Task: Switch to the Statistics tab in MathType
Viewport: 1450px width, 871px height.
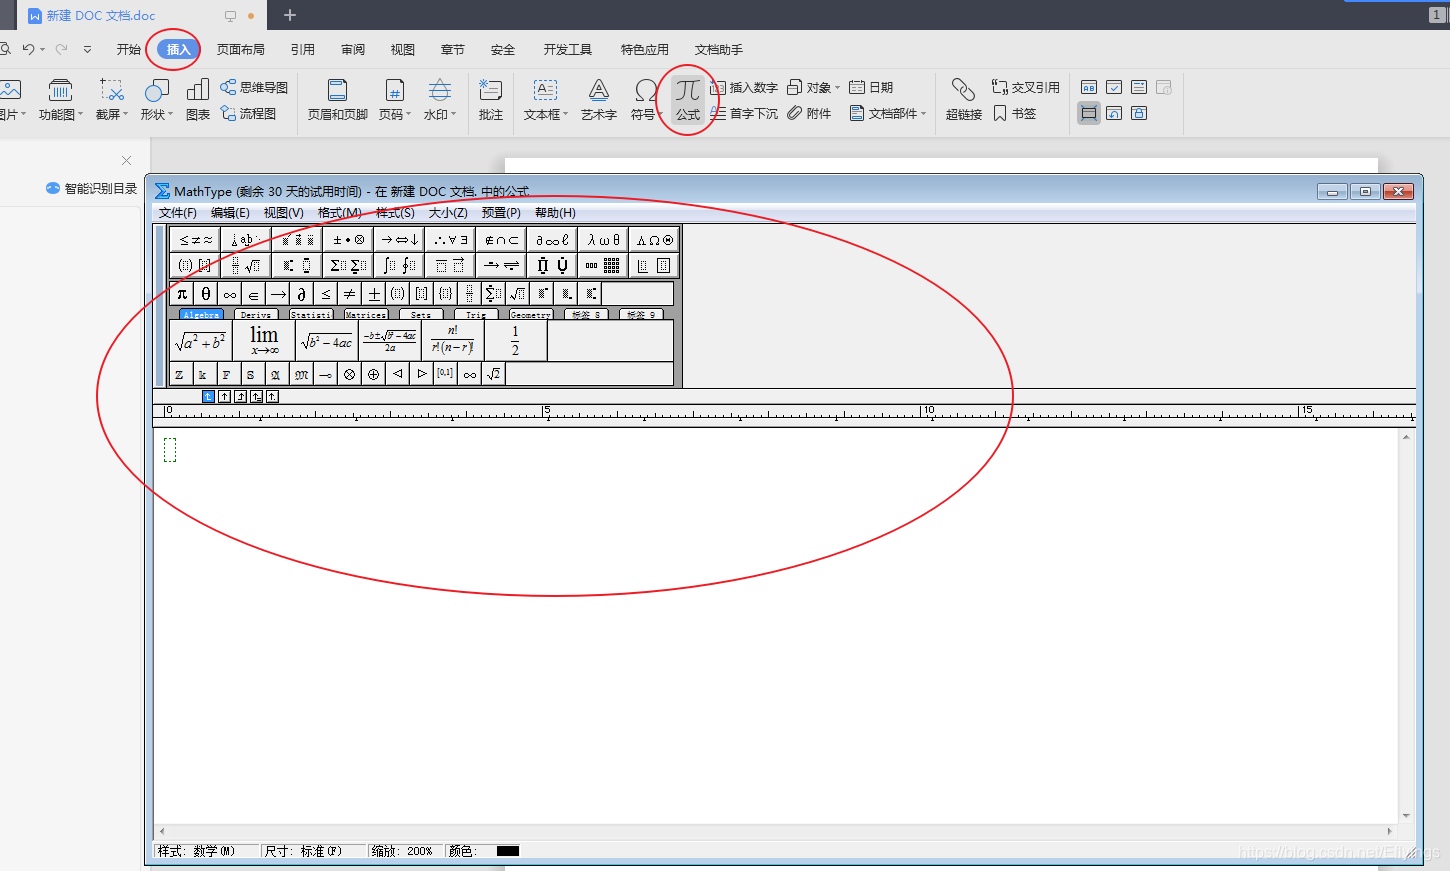Action: [311, 314]
